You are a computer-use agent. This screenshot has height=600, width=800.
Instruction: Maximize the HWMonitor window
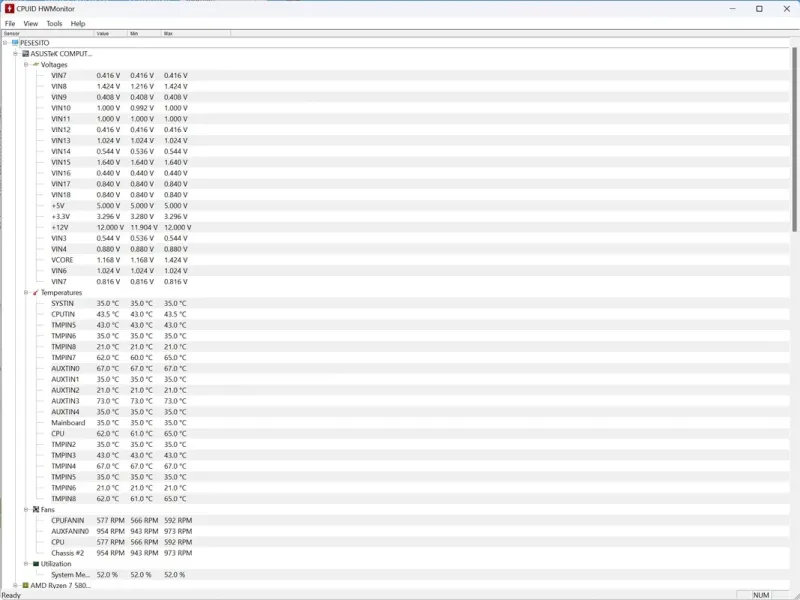pyautogui.click(x=759, y=9)
